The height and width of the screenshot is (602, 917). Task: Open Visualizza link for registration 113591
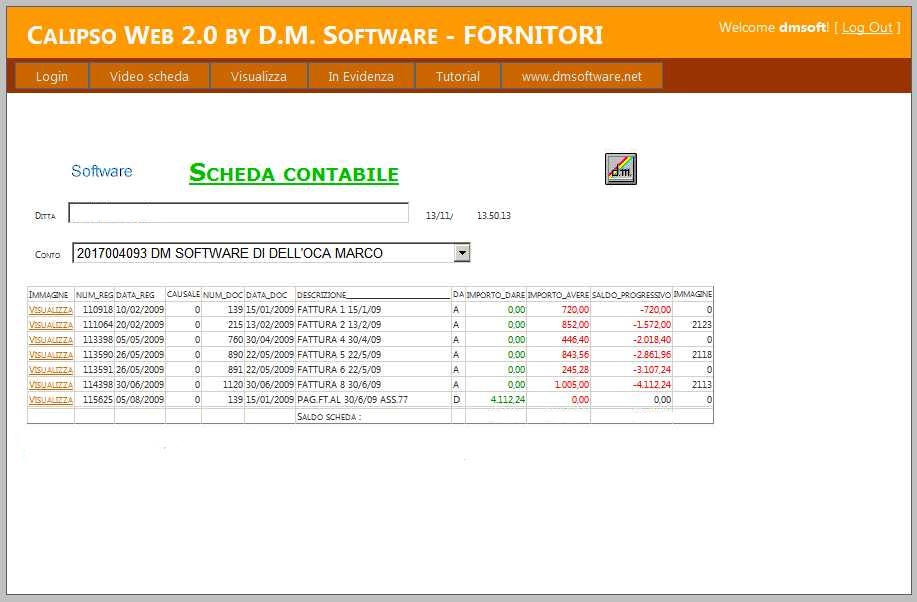coord(51,370)
